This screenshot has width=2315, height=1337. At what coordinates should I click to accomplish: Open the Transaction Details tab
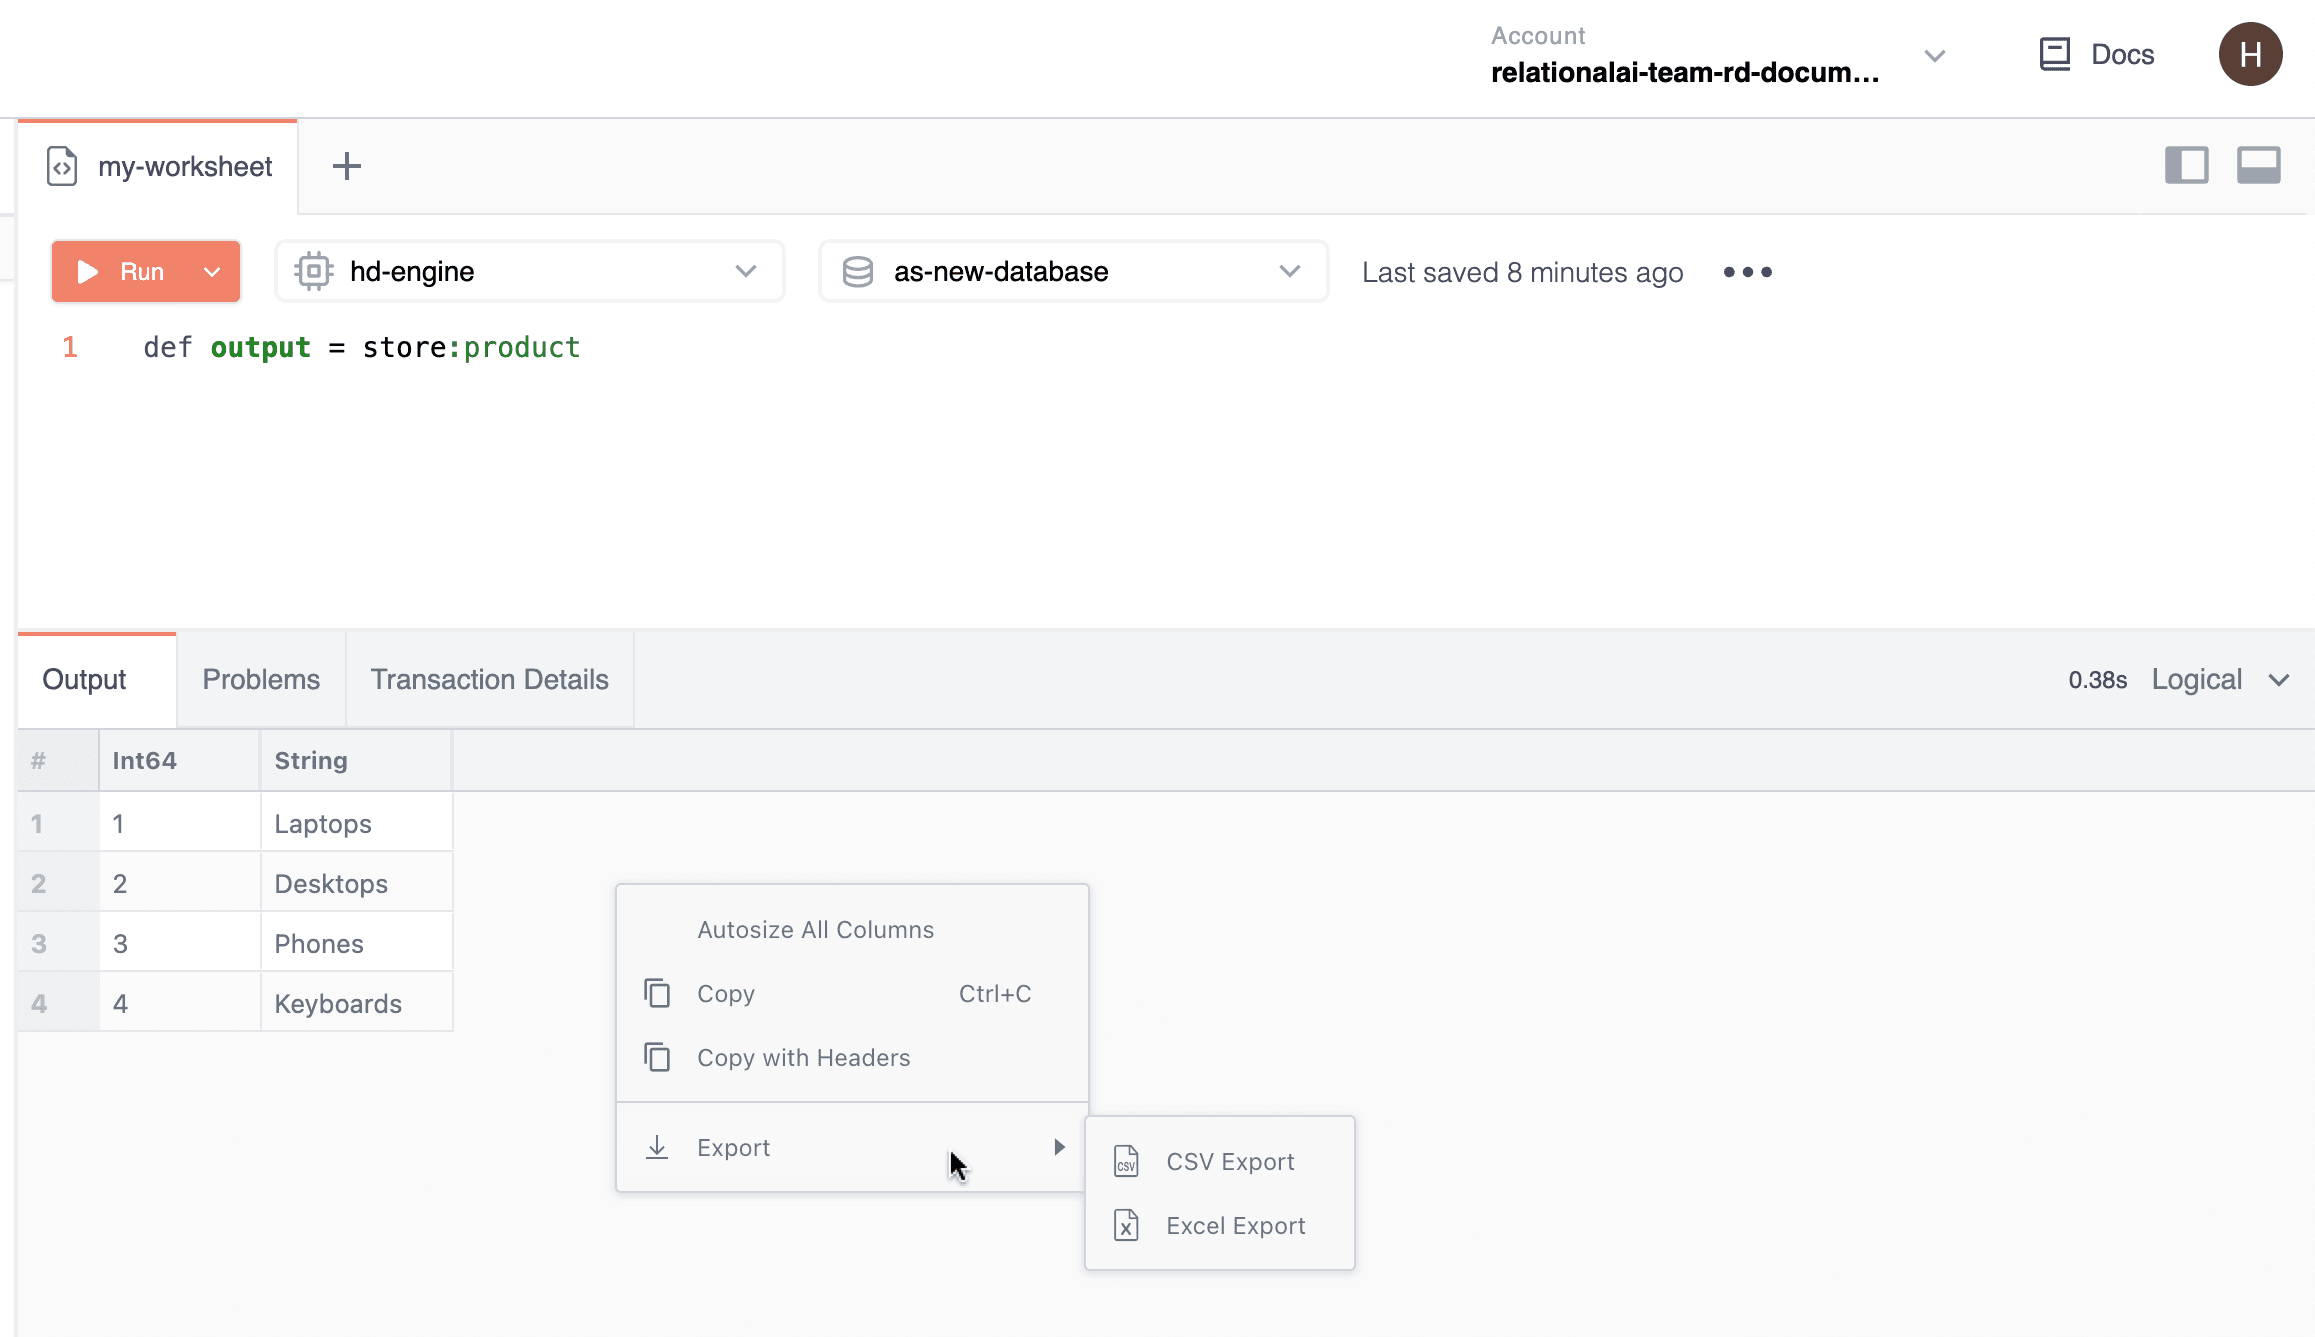(489, 680)
